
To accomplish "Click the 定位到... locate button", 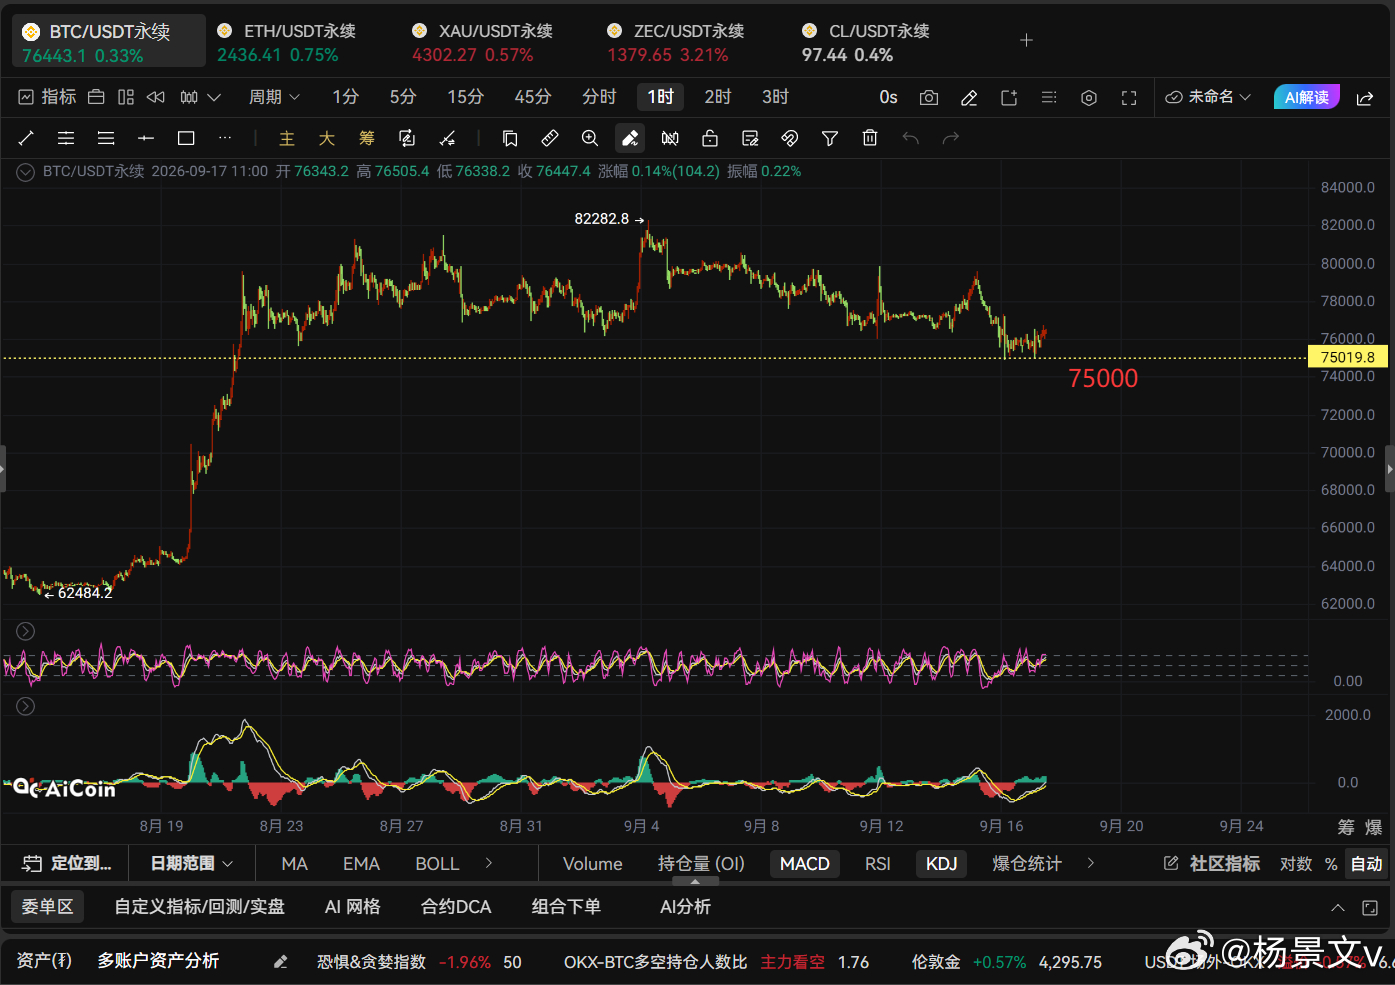I will (x=67, y=864).
